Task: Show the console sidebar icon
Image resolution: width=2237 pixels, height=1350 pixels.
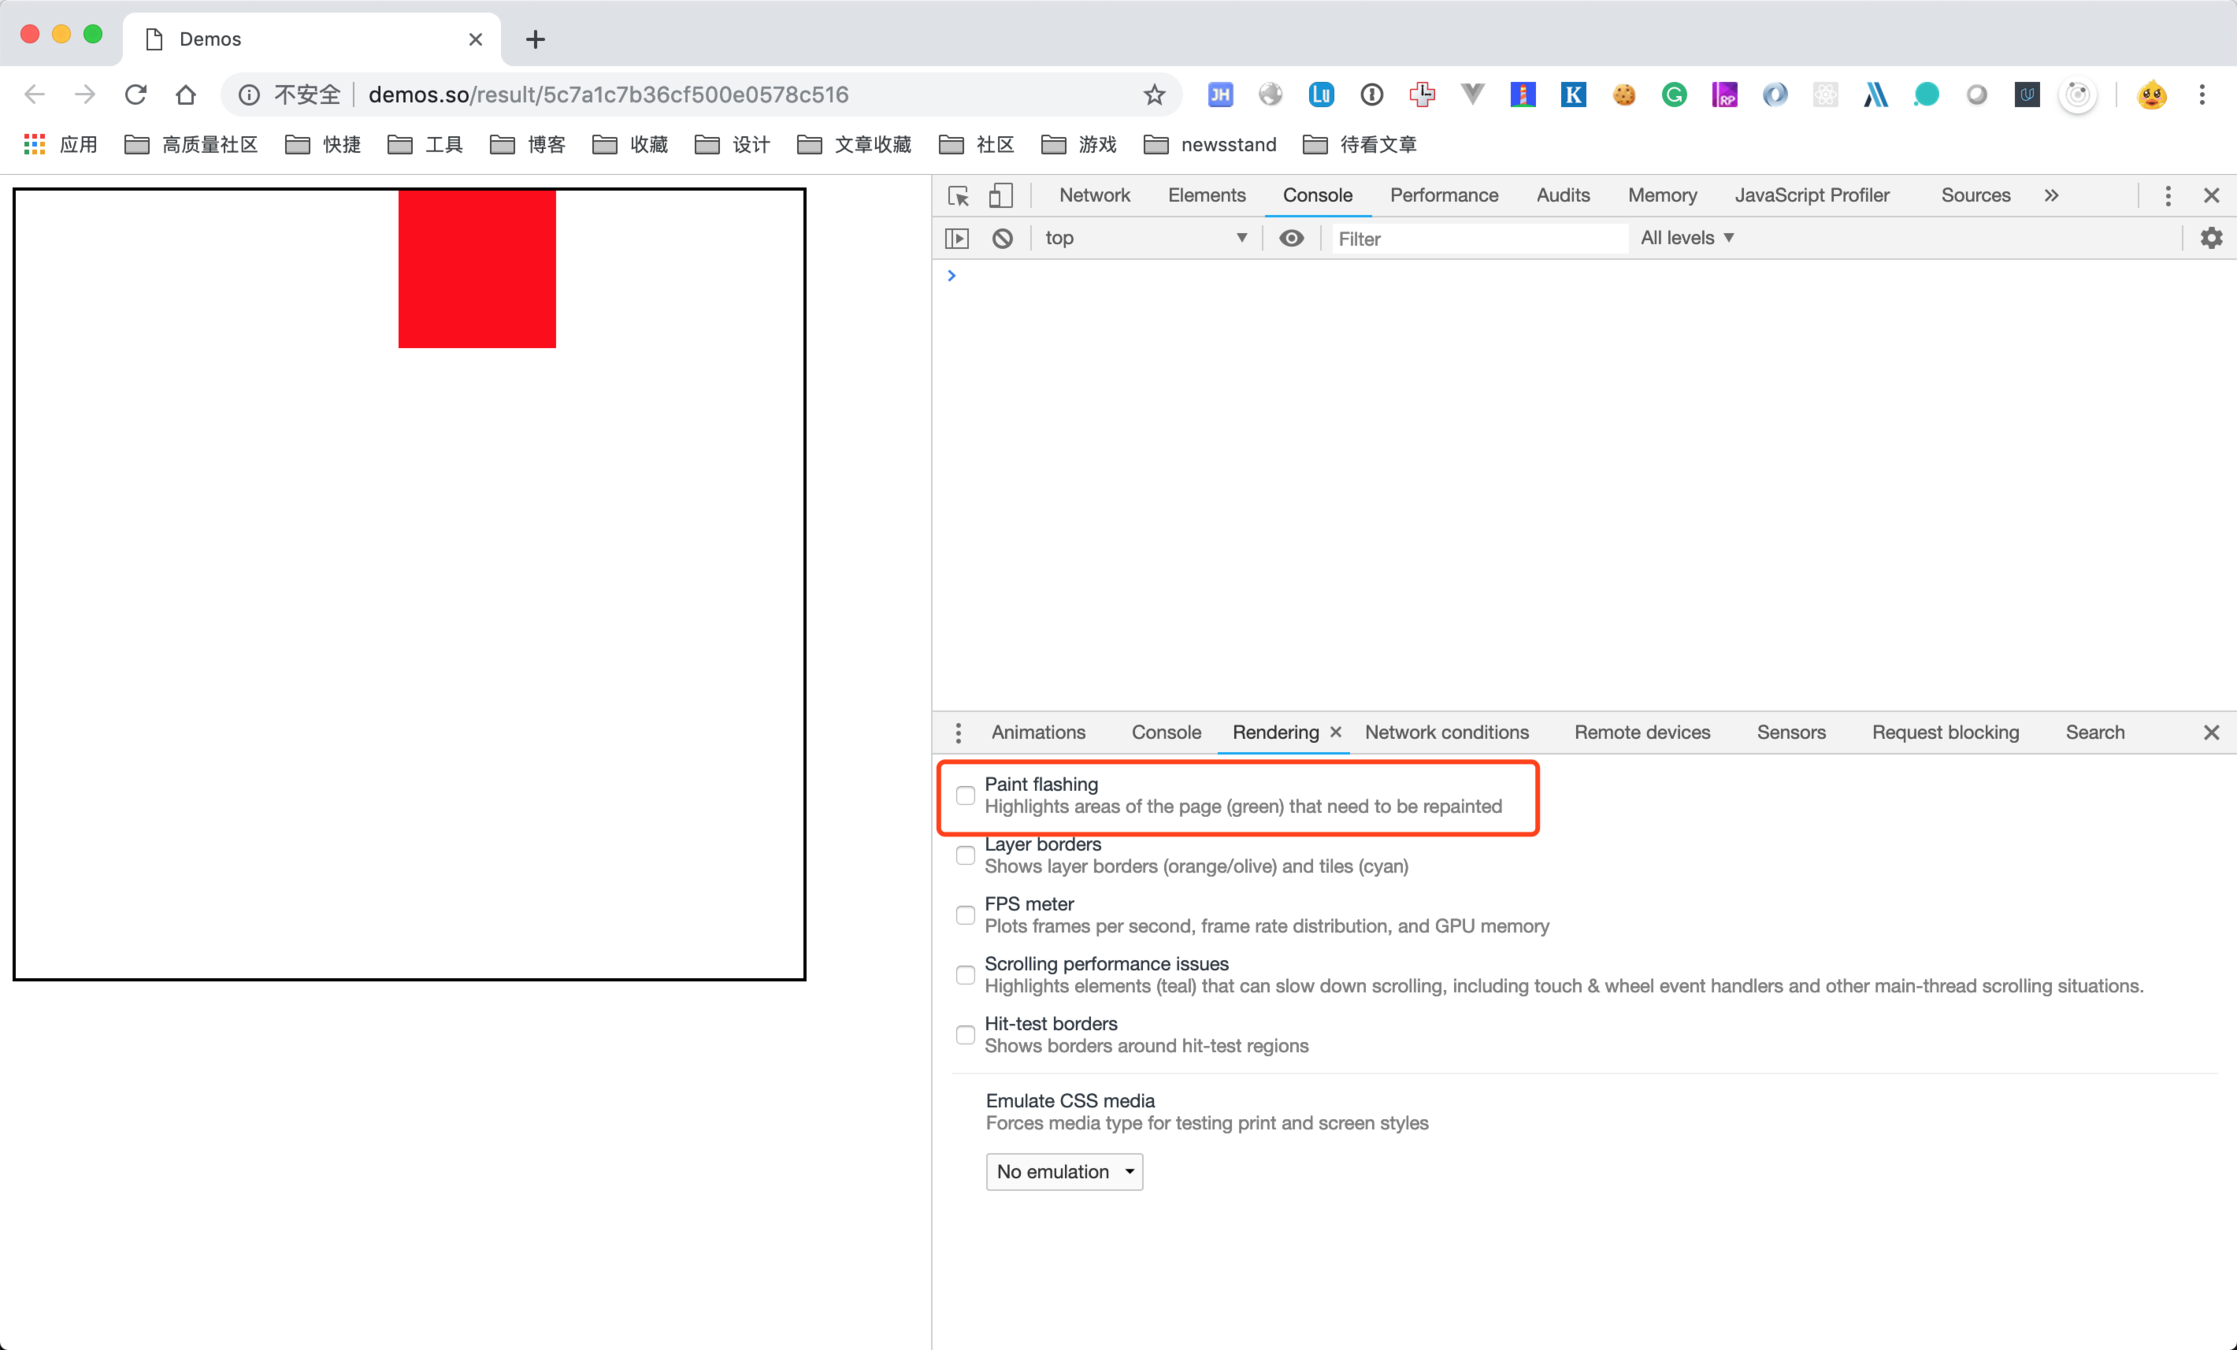Action: pyautogui.click(x=957, y=238)
